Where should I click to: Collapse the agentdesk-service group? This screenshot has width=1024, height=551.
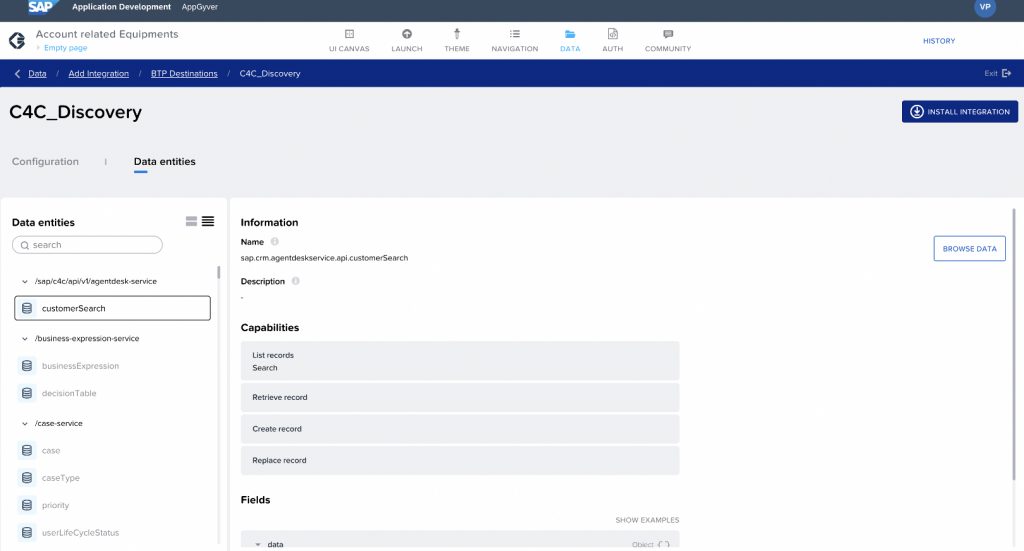point(25,281)
